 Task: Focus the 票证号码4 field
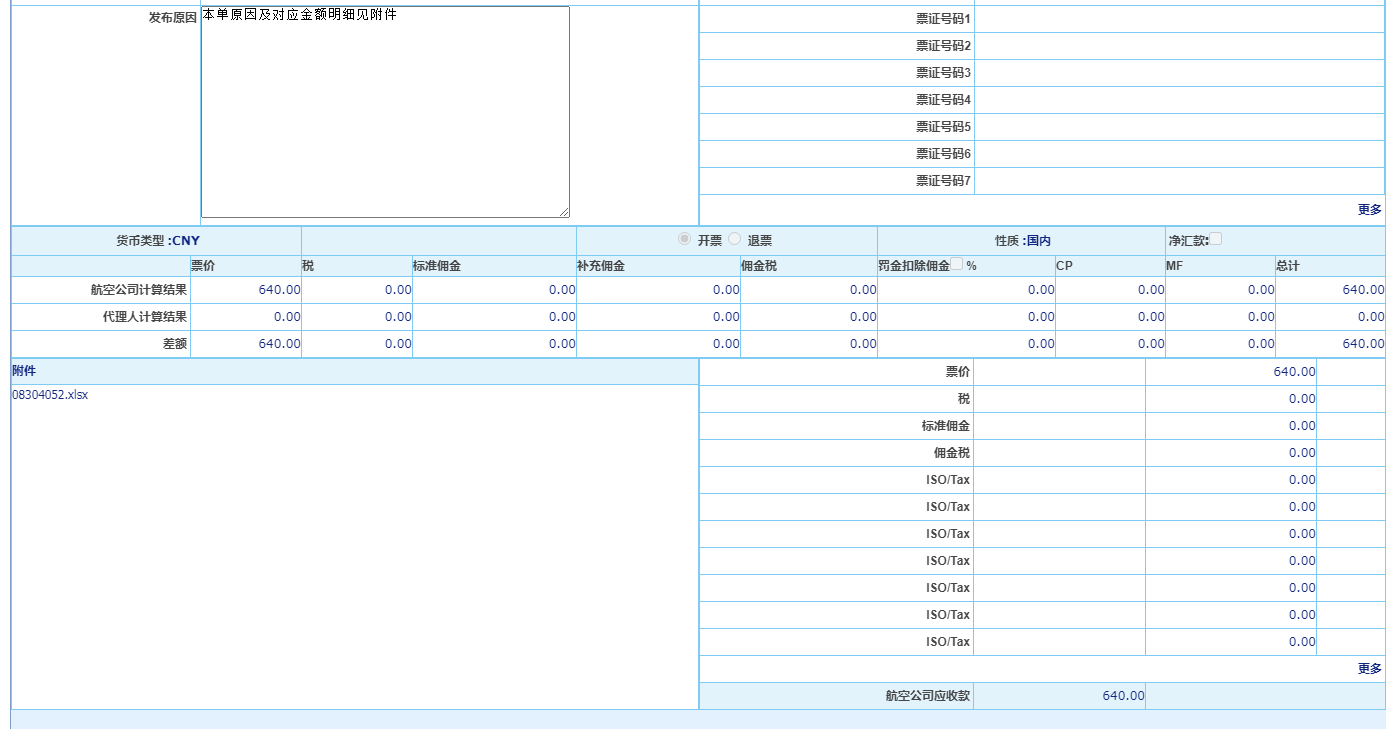pyautogui.click(x=1179, y=100)
